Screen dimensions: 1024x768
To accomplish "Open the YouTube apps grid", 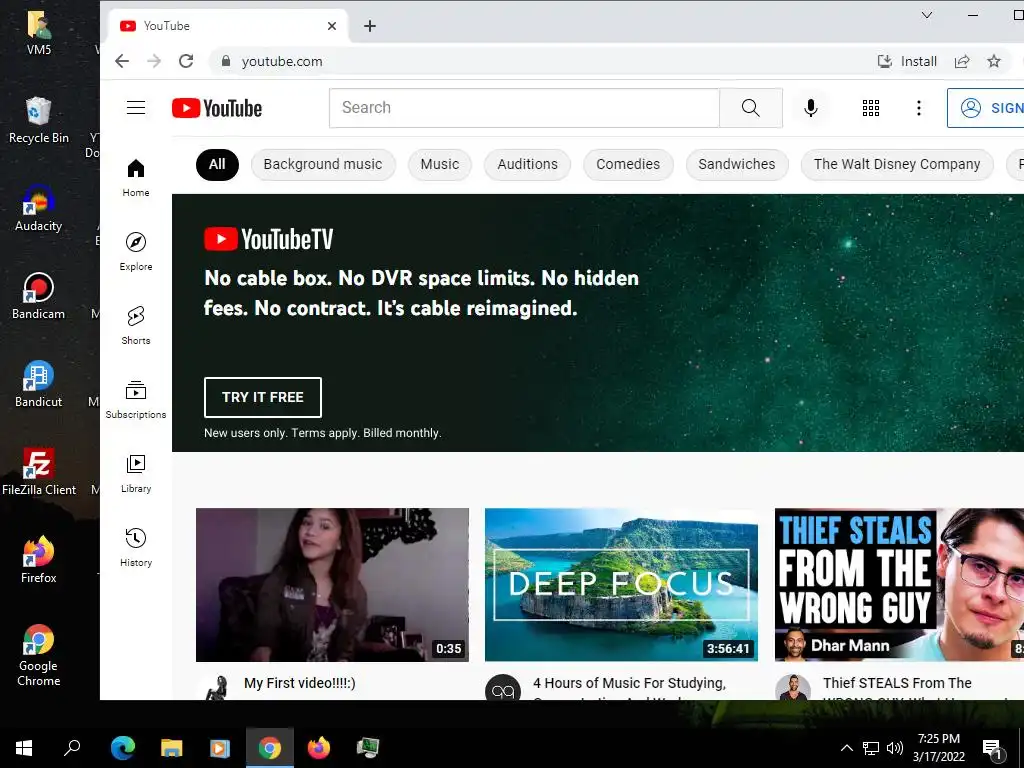I will (x=871, y=108).
